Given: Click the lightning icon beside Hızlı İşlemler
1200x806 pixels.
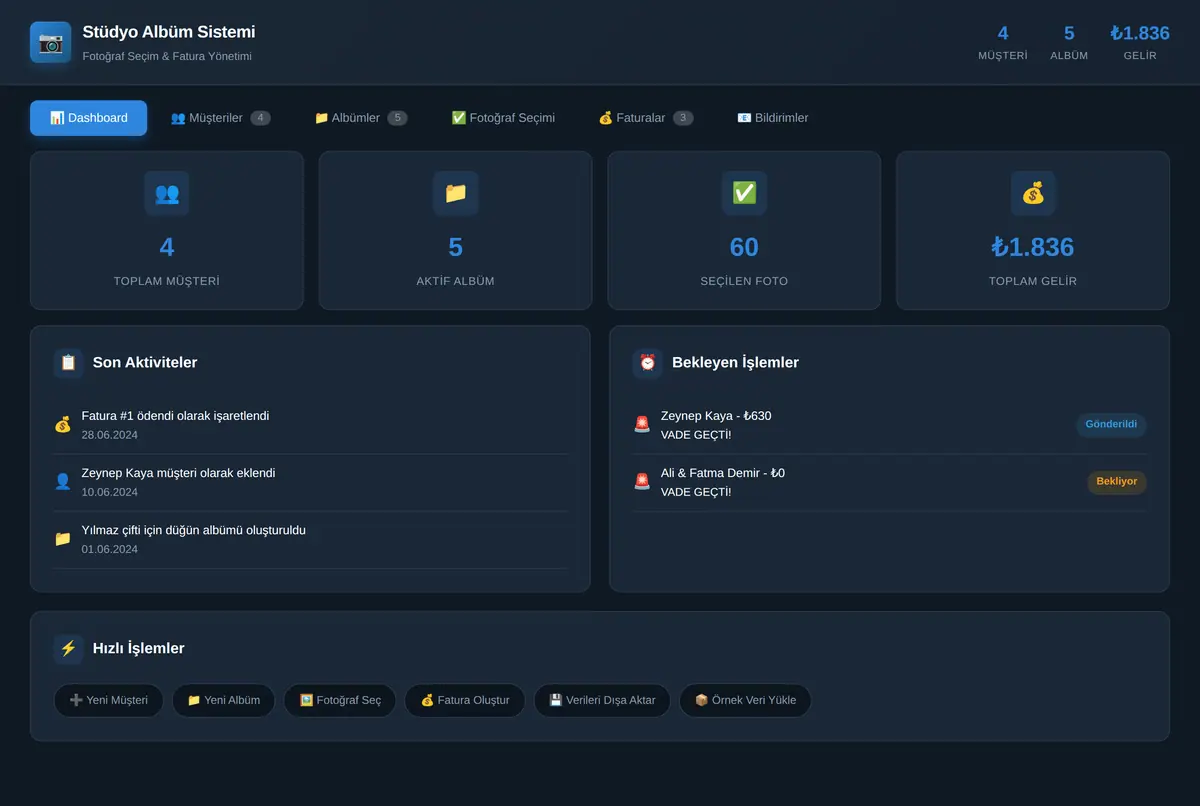Looking at the screenshot, I should tap(68, 648).
